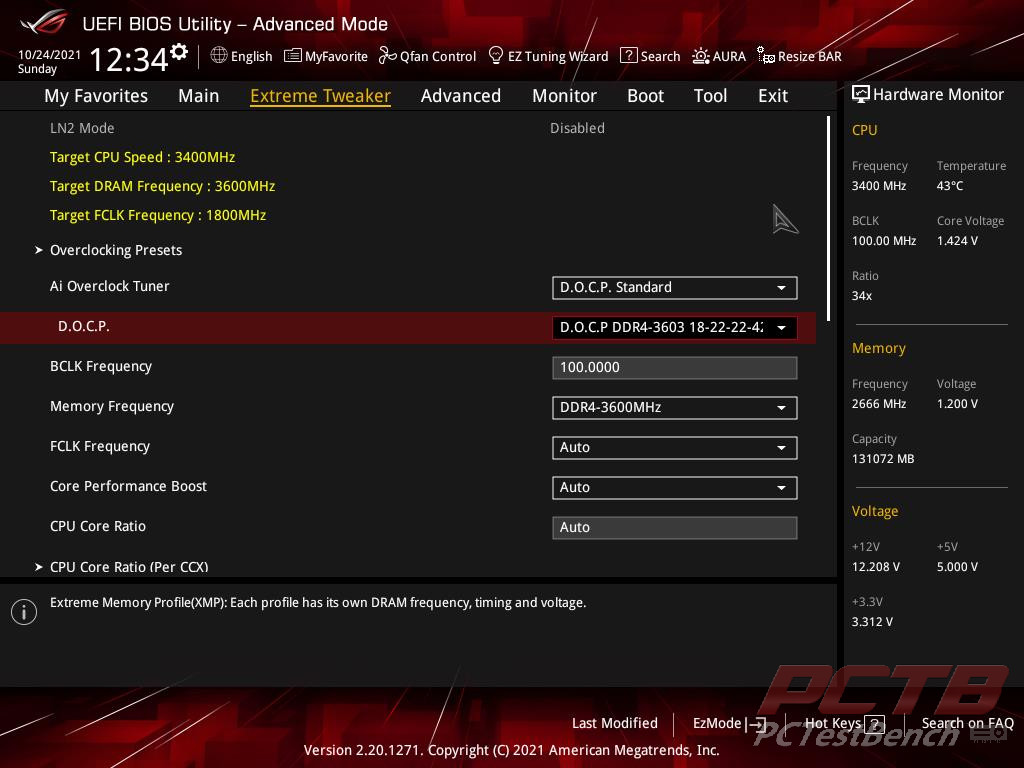Click Target DRAM Frequency : 3600MHz text
This screenshot has width=1024, height=768.
(163, 186)
